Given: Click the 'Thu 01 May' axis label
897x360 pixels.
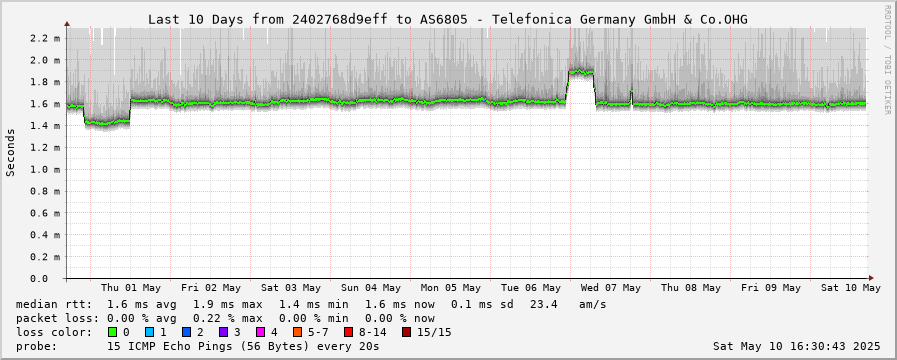Looking at the screenshot, I should tap(131, 287).
